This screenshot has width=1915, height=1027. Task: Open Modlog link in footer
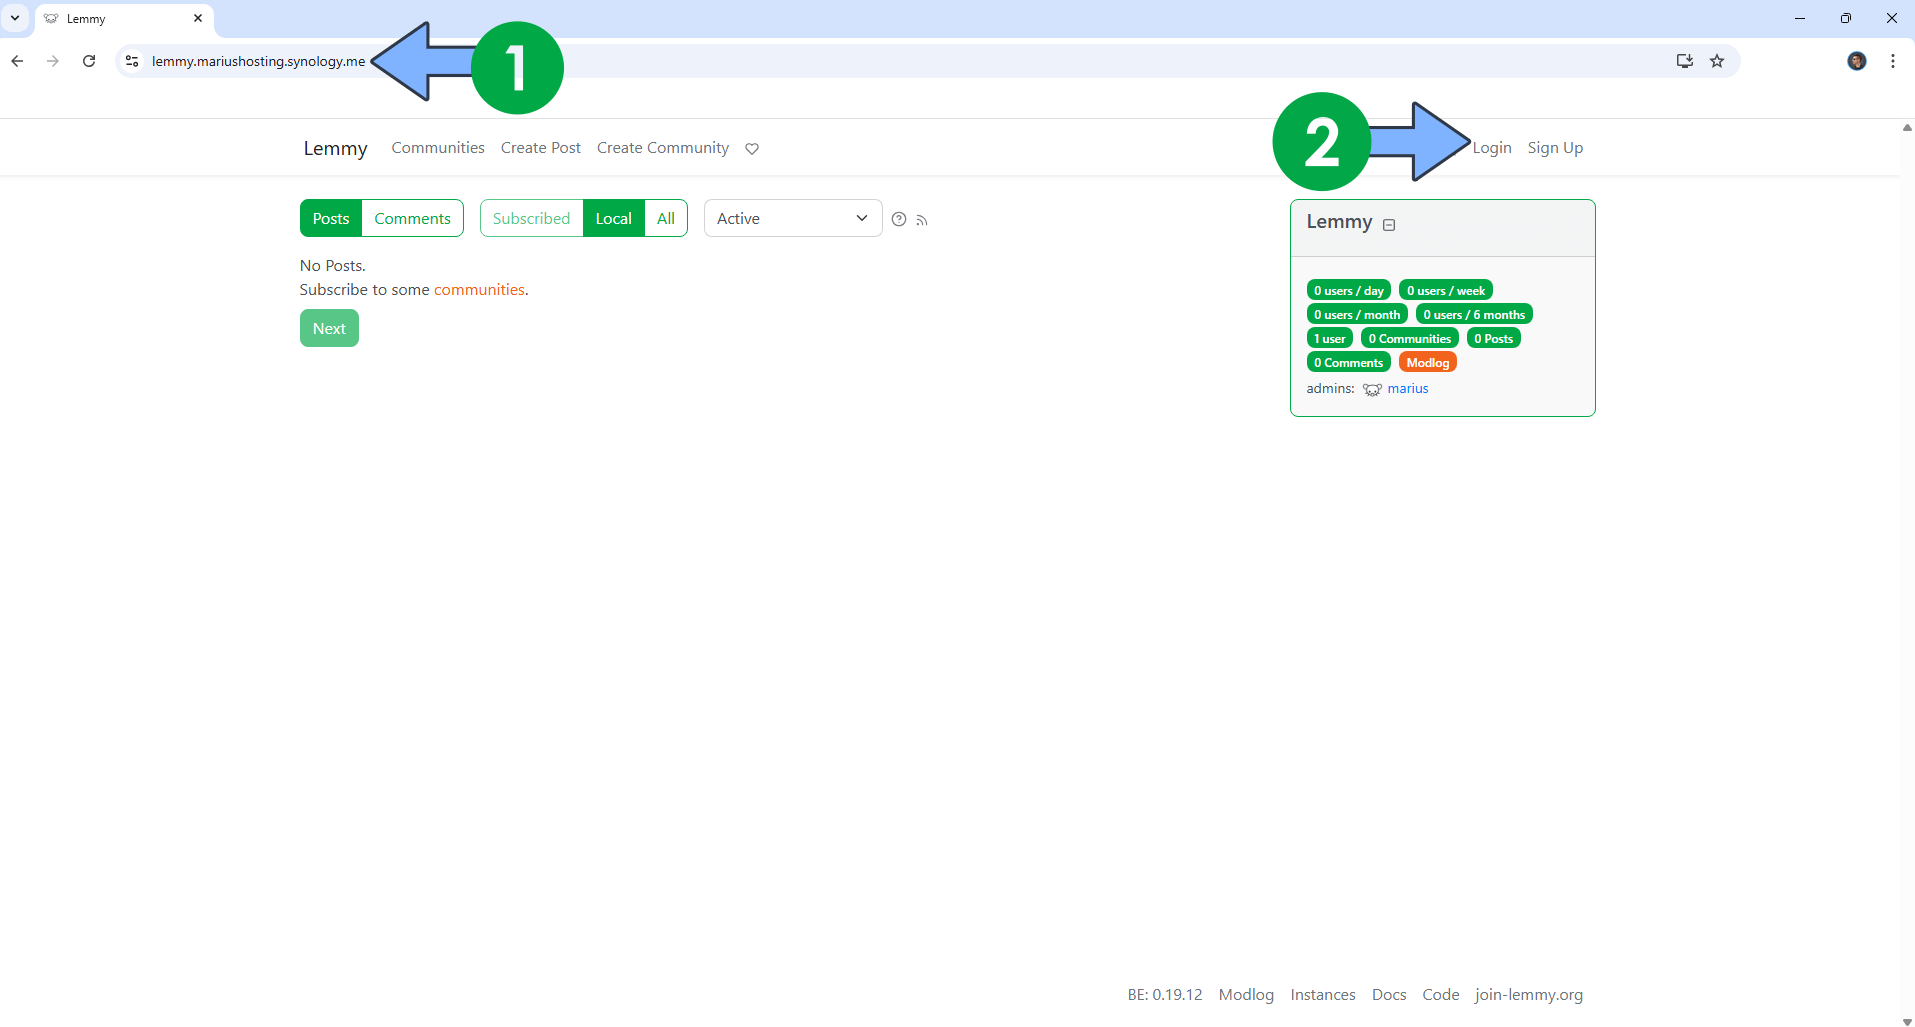1246,995
